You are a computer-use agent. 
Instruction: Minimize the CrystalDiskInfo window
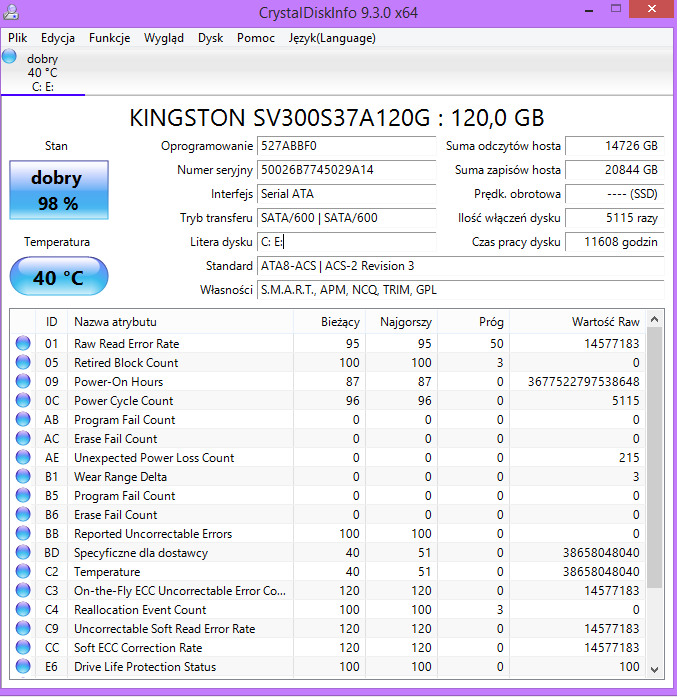(x=589, y=10)
